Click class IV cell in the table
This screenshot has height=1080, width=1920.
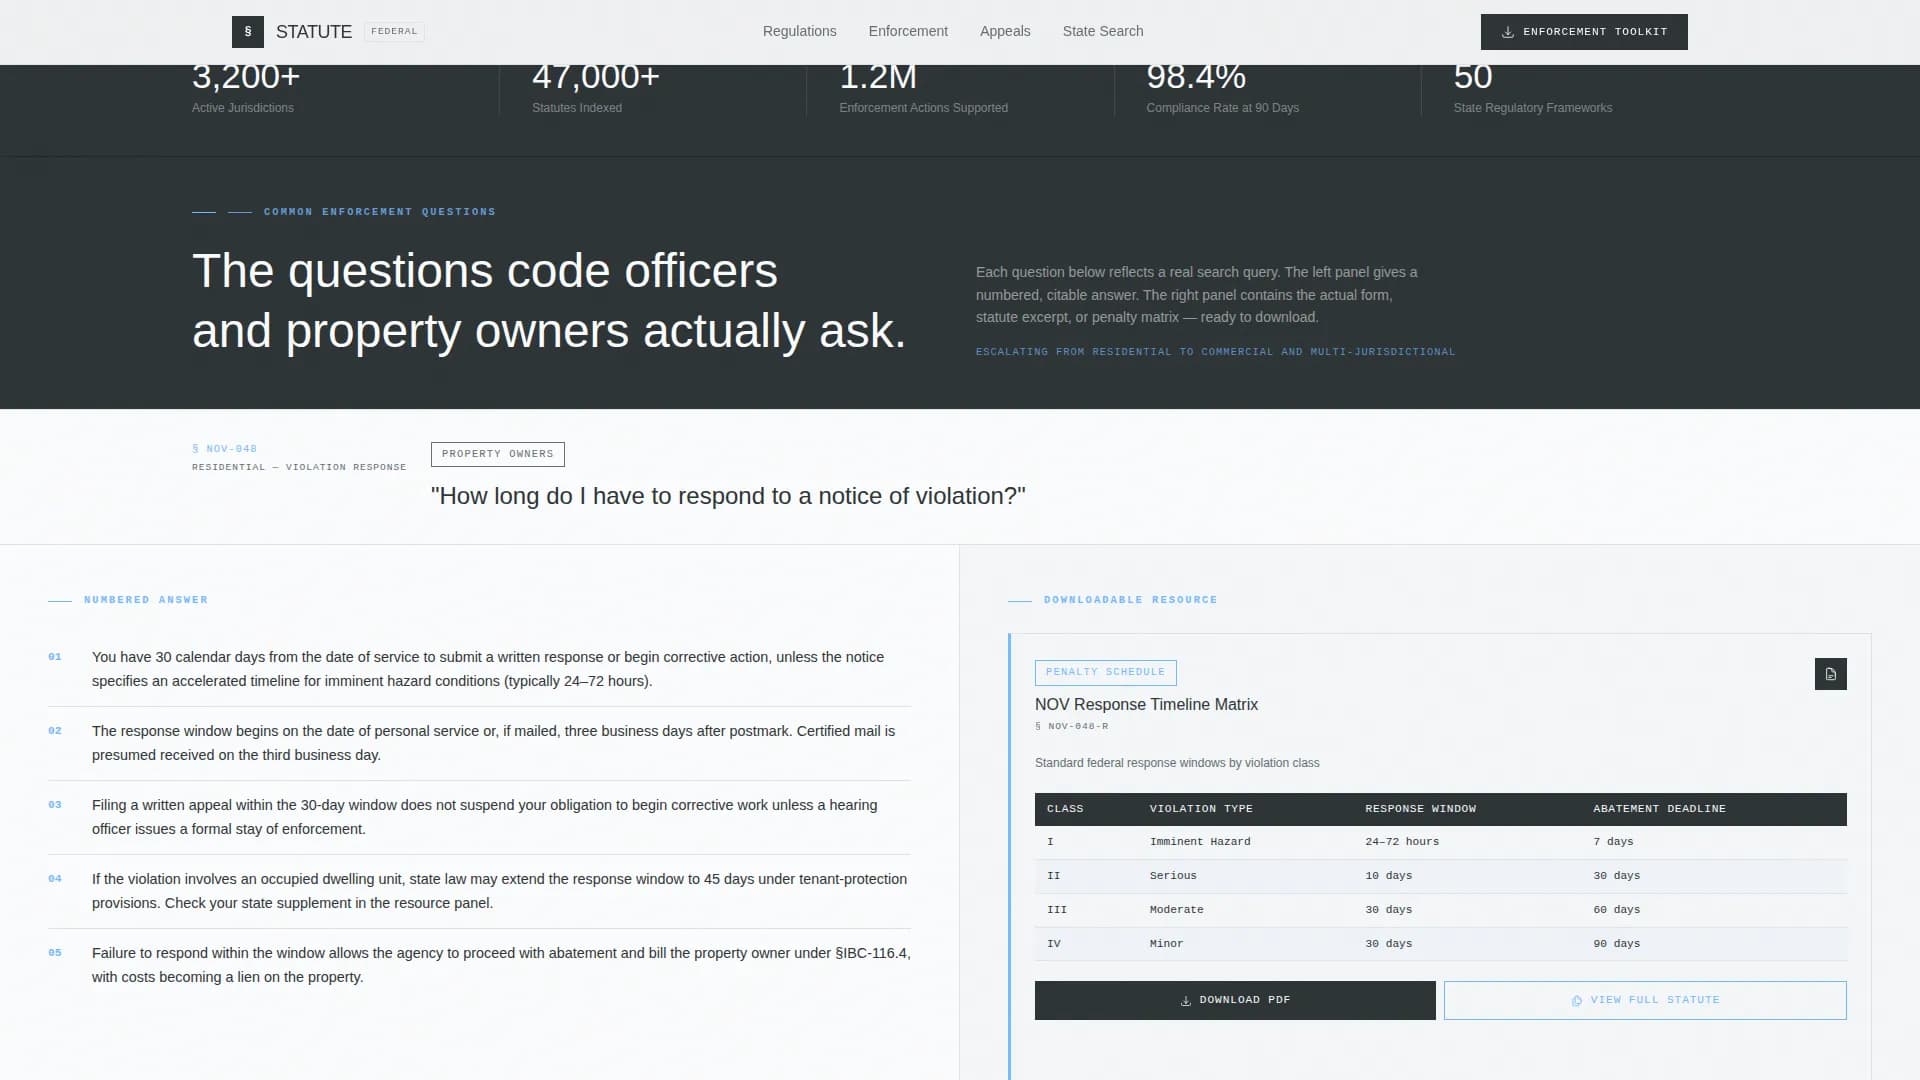tap(1054, 944)
